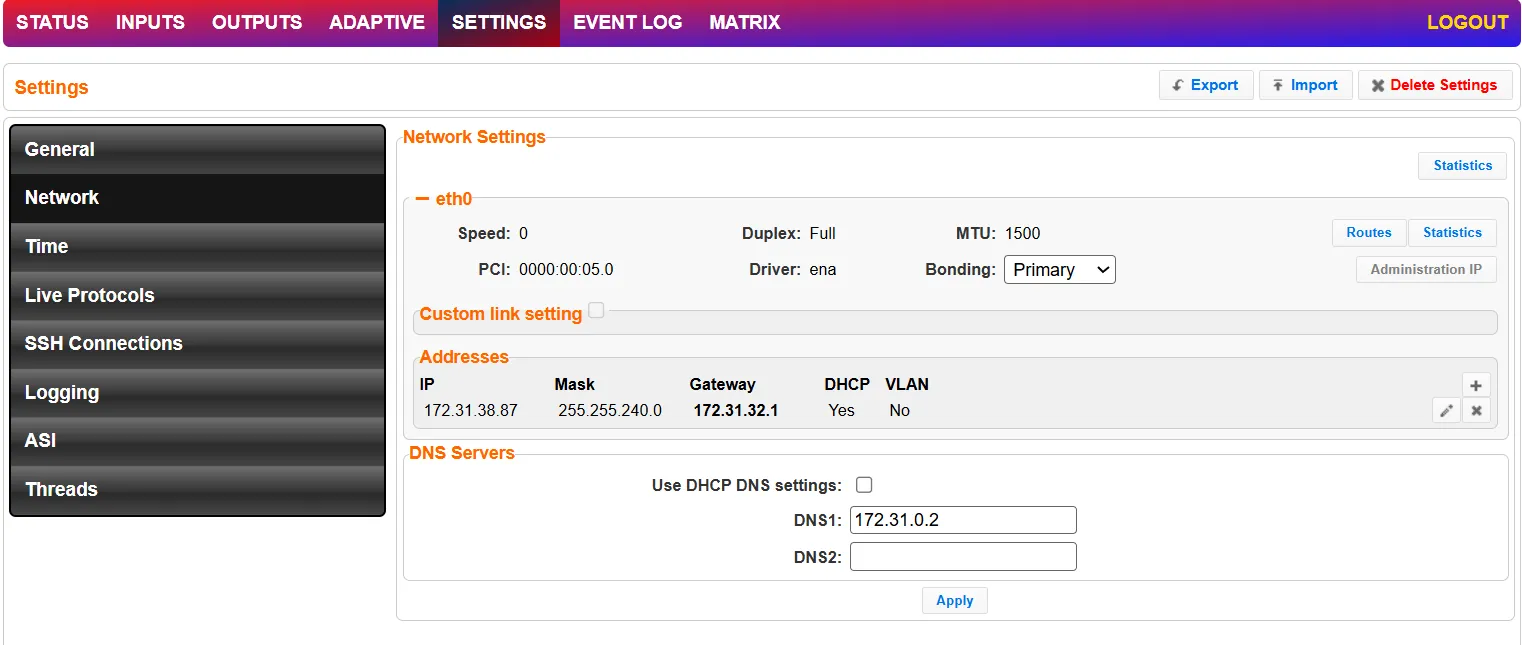This screenshot has width=1522, height=645.
Task: Open the MATRIX tab
Action: click(745, 22)
